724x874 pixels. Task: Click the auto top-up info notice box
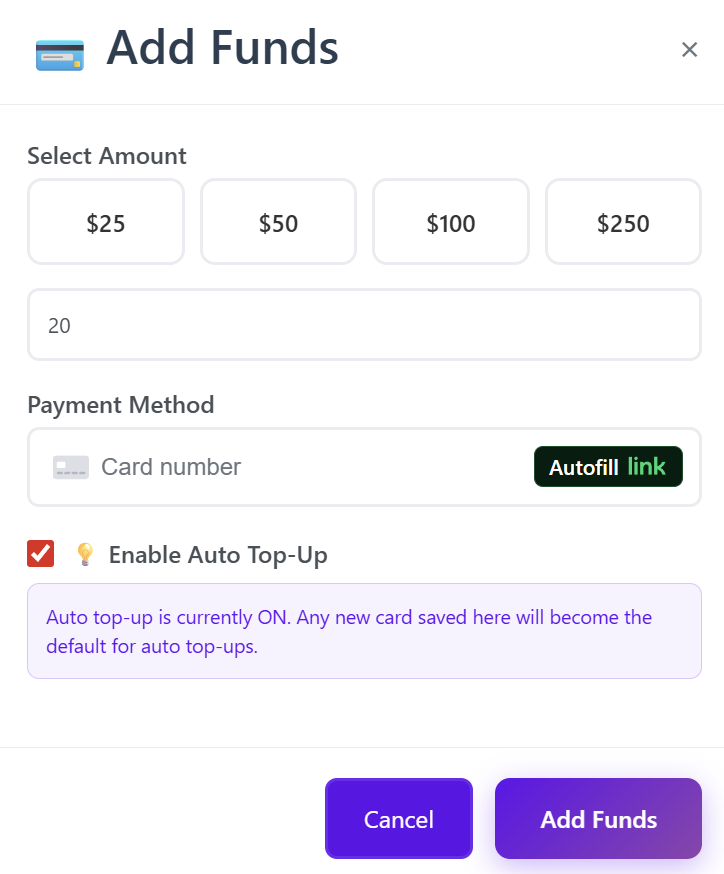tap(364, 631)
